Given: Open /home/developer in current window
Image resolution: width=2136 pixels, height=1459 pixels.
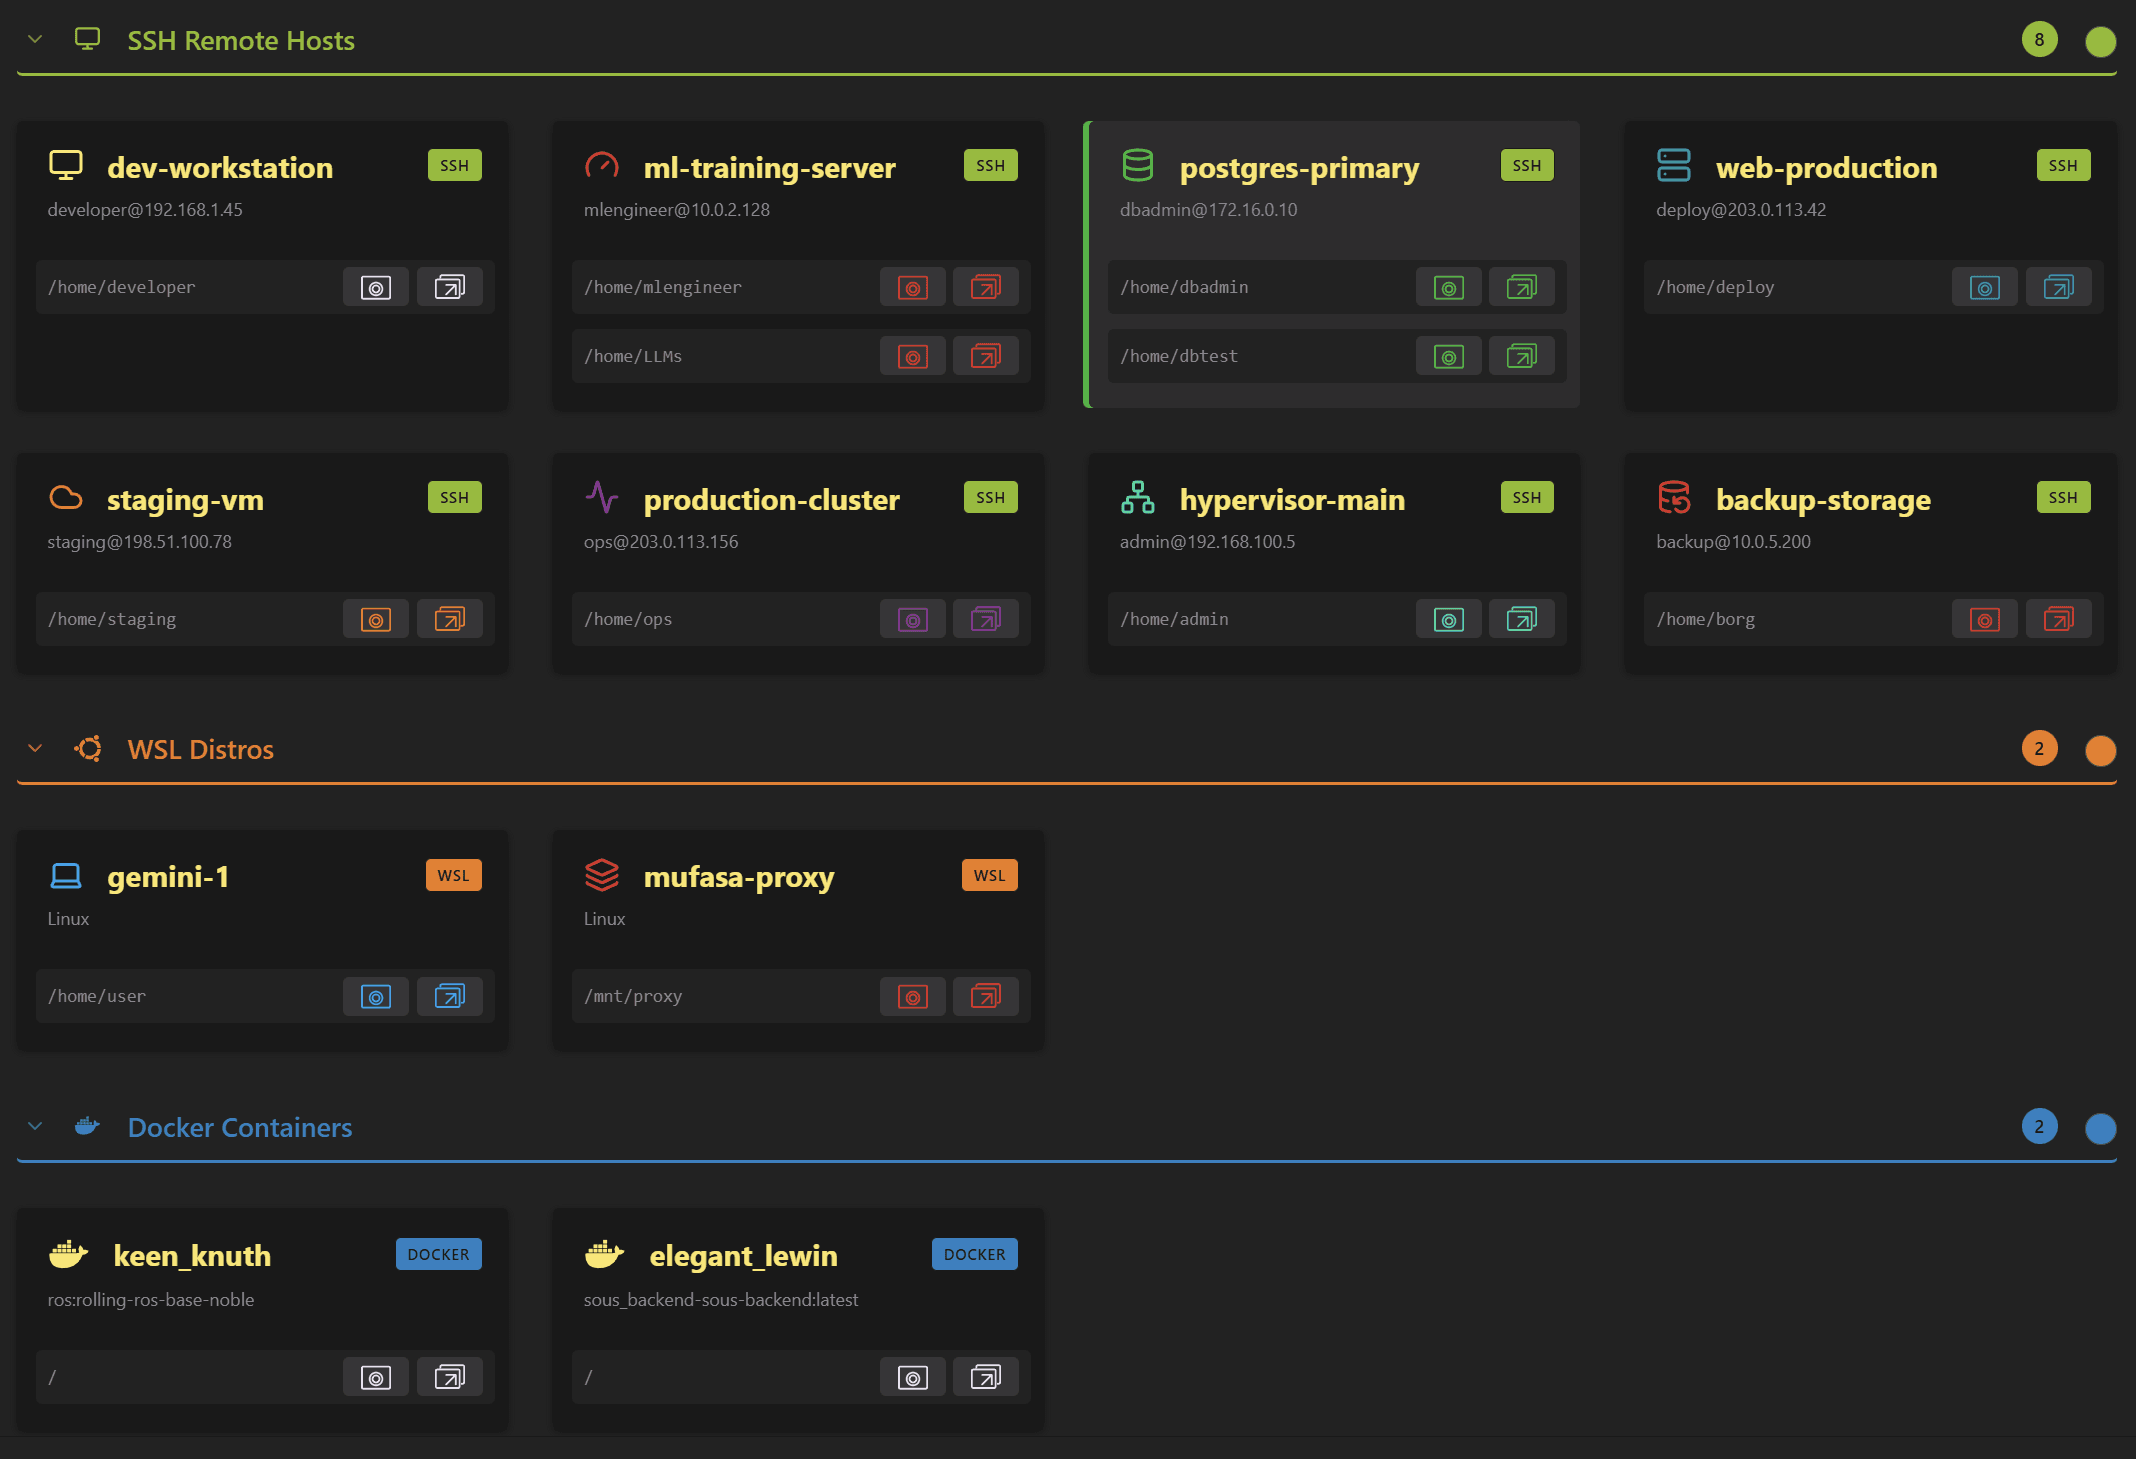Looking at the screenshot, I should 376,288.
